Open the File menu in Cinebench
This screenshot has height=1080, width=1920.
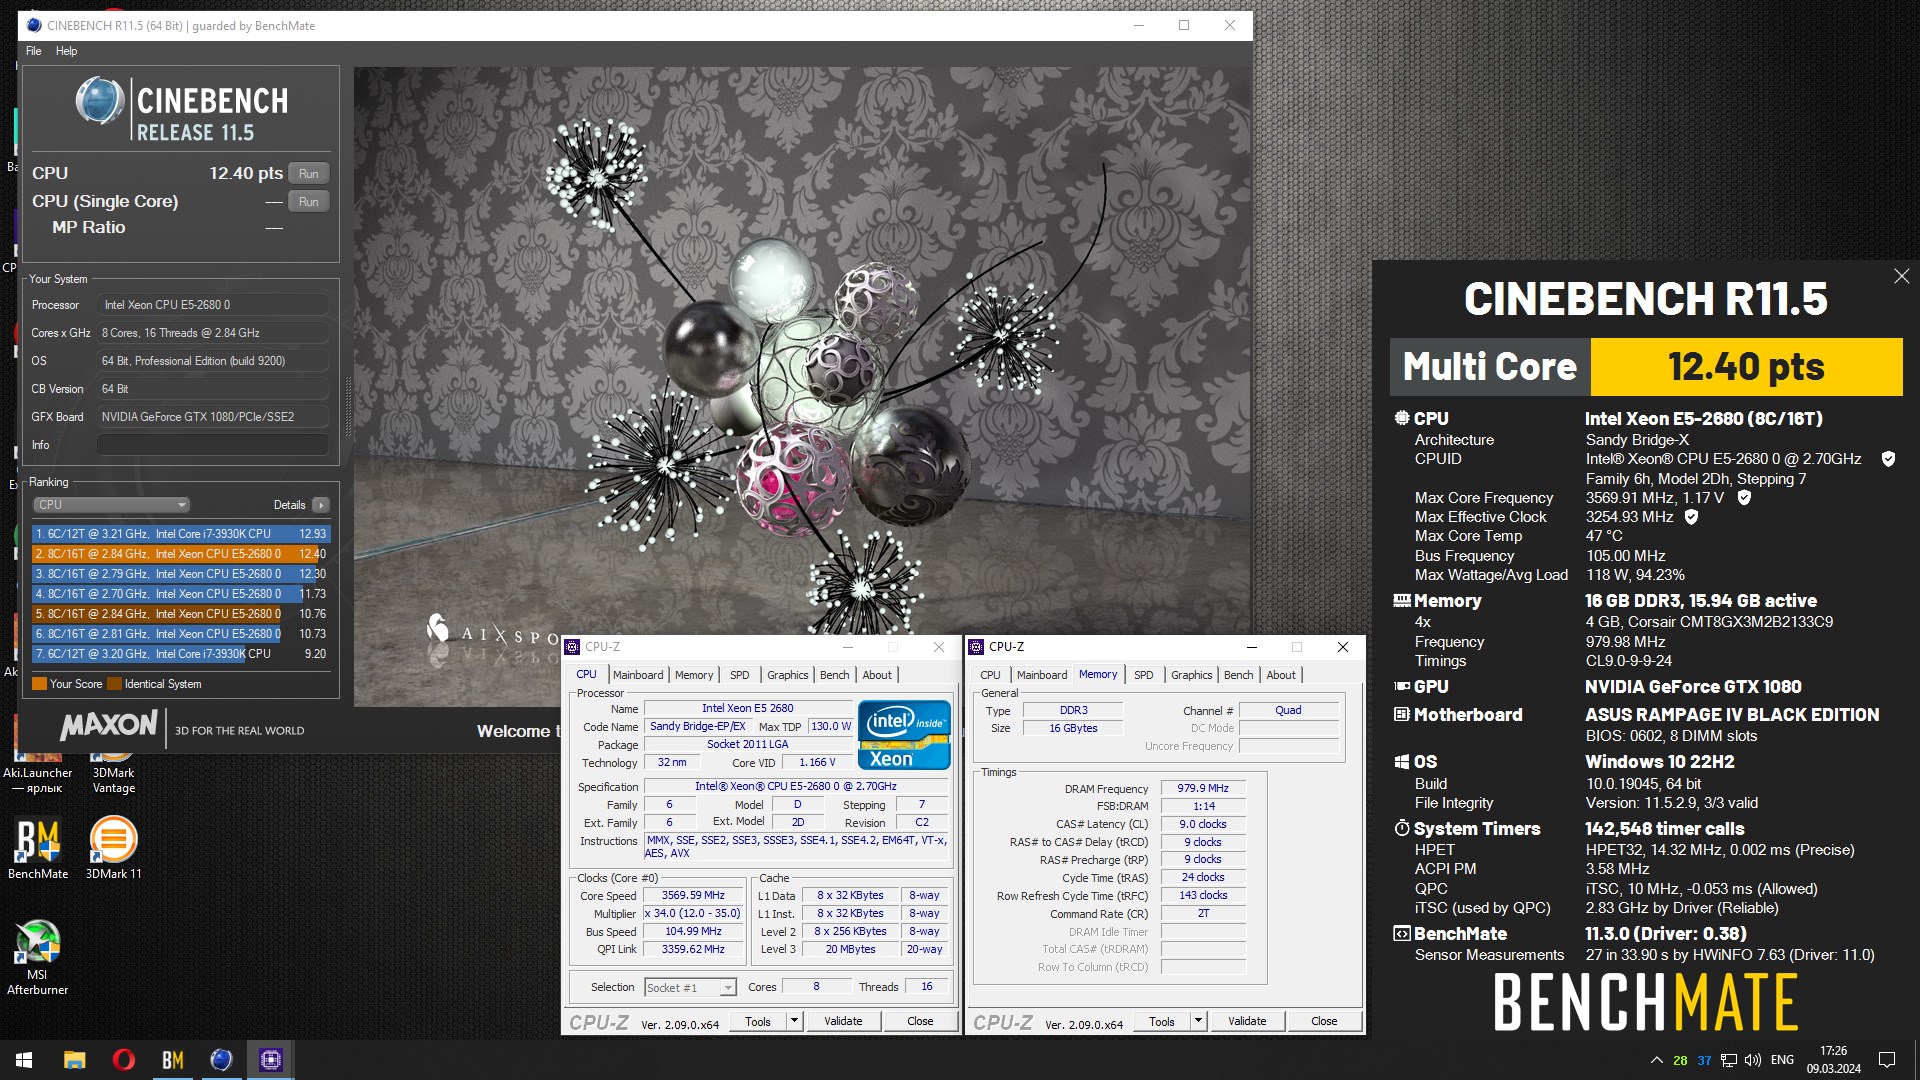pos(34,51)
